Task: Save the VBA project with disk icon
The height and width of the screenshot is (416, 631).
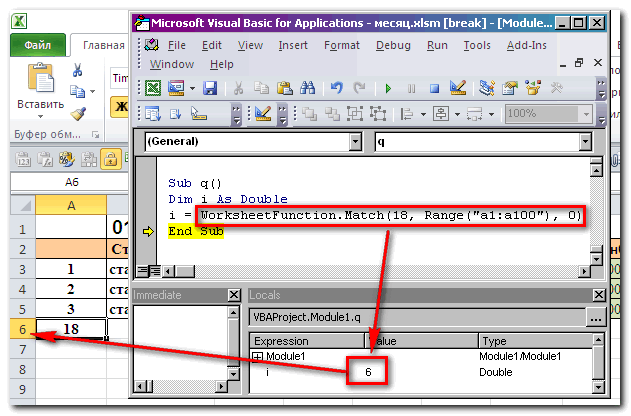Action: pos(210,88)
